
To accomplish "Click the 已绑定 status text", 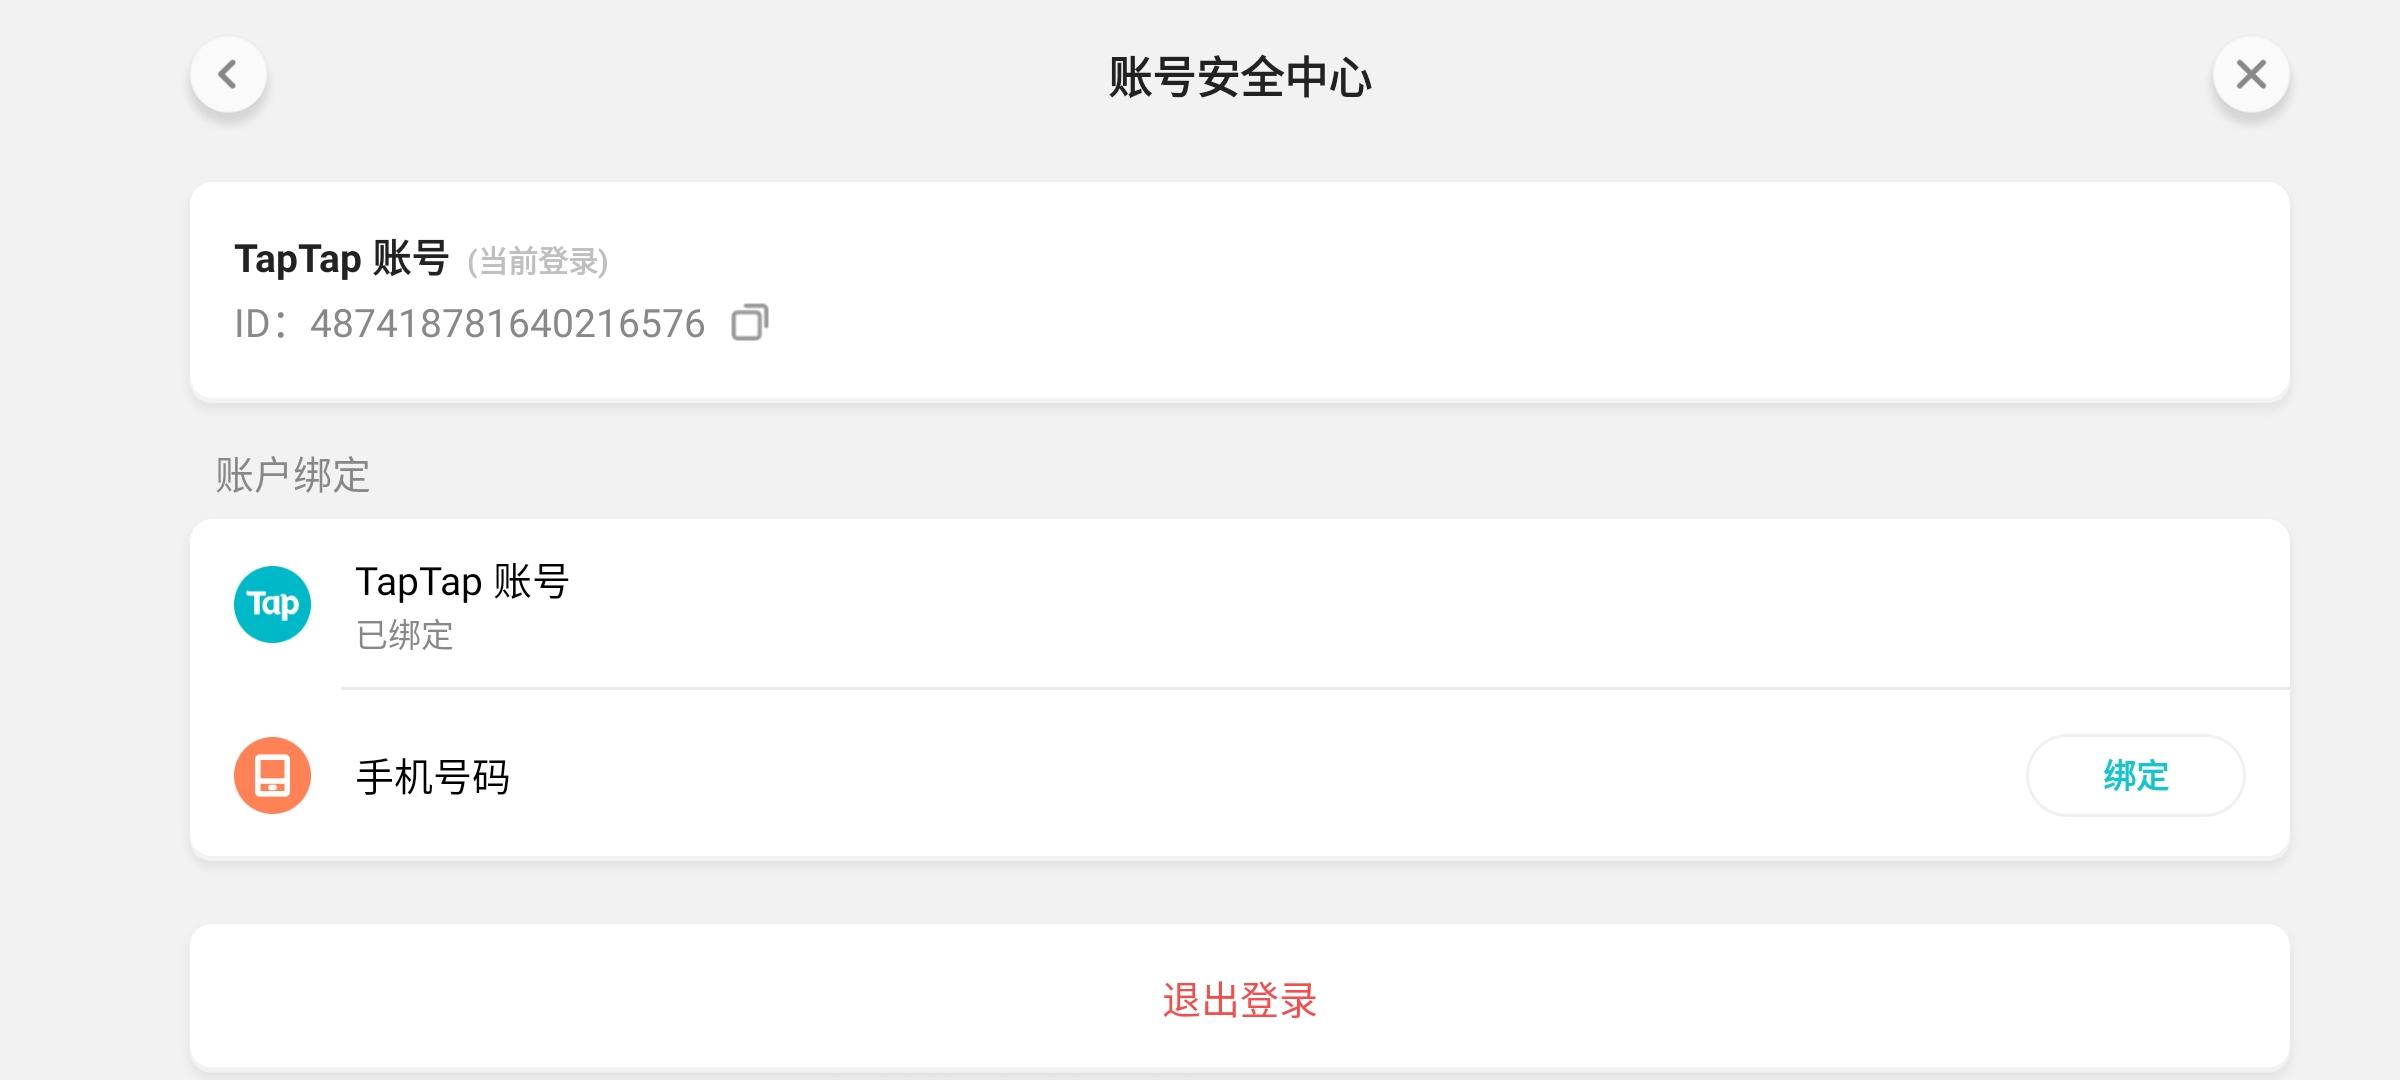I will pyautogui.click(x=405, y=635).
